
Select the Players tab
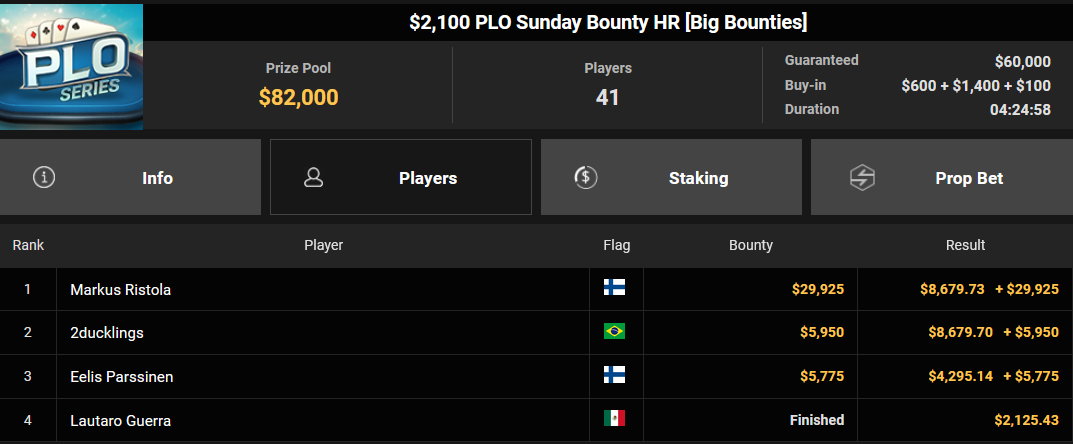click(x=401, y=177)
